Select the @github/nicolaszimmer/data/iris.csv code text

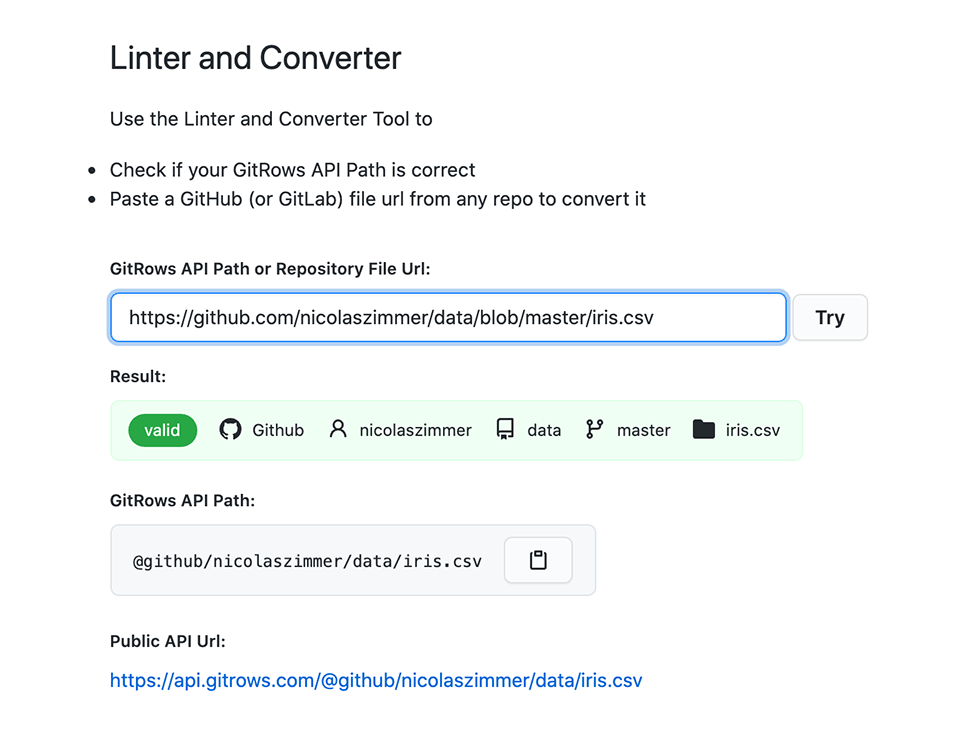307,561
